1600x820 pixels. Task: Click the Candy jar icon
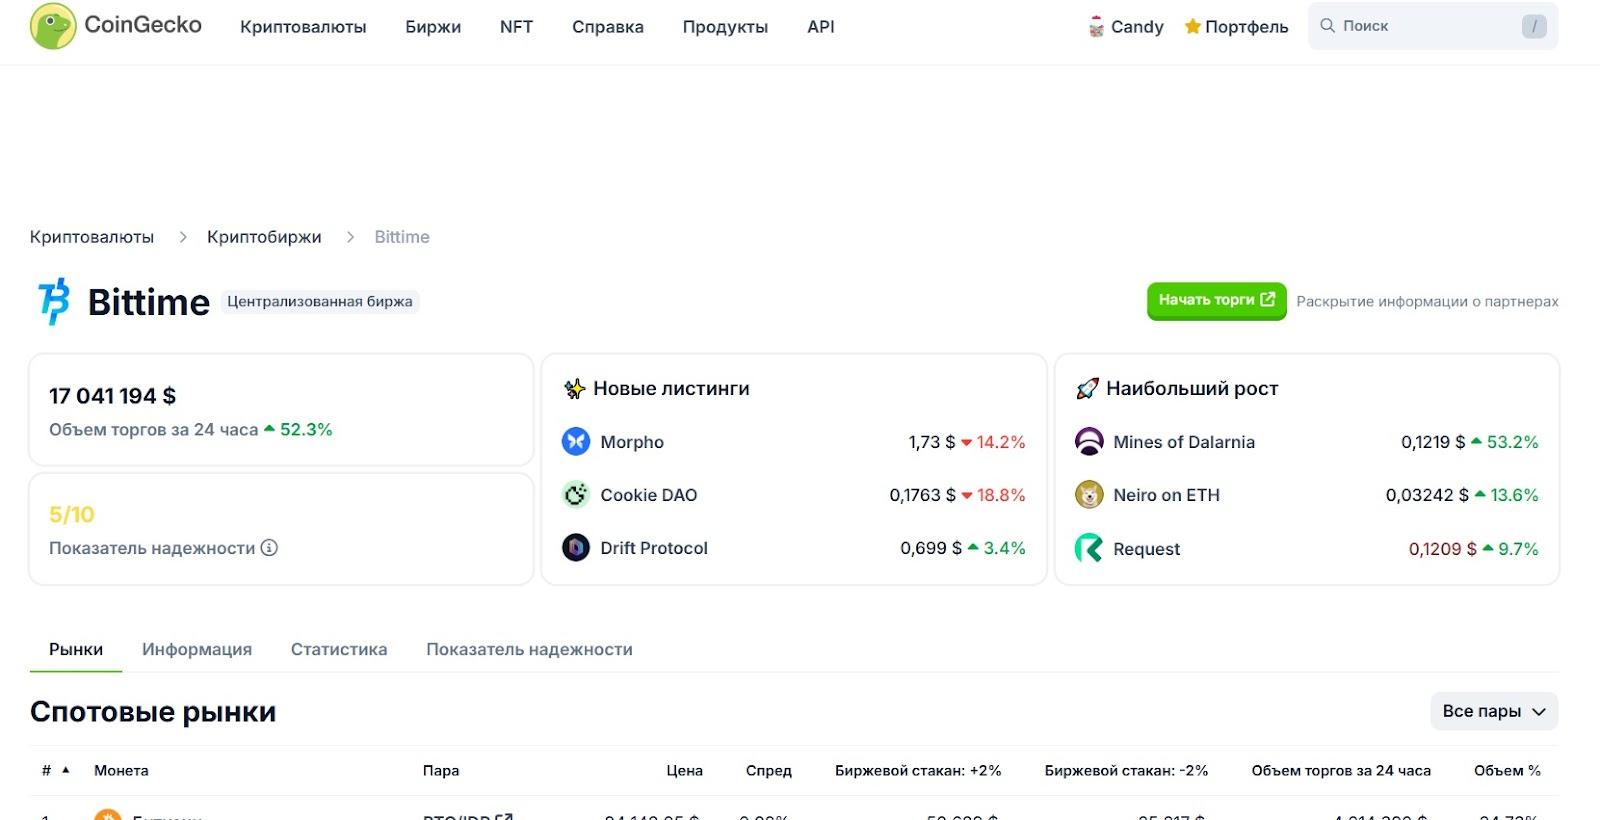click(1096, 27)
